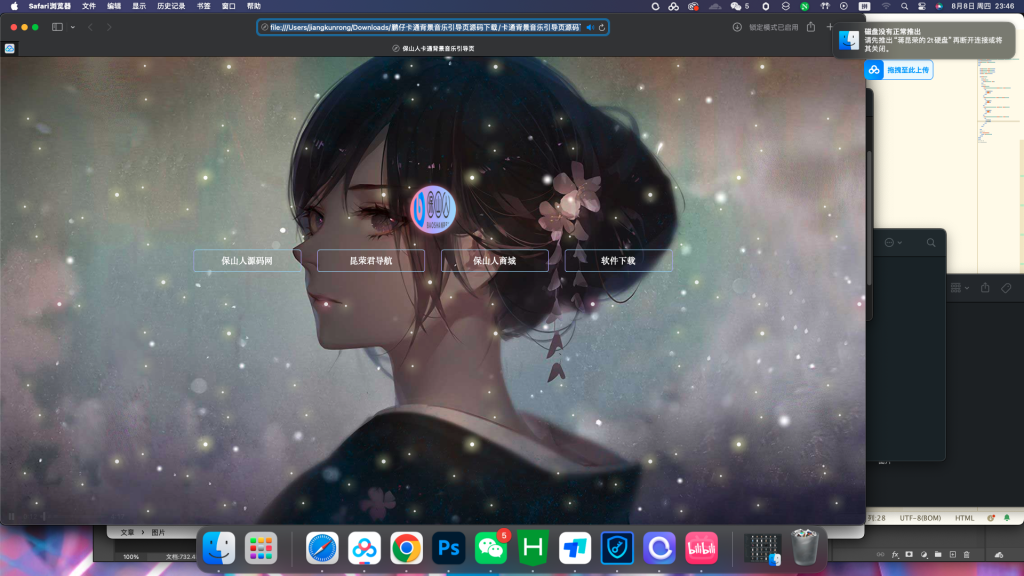Show Safari downloads list

[737, 27]
